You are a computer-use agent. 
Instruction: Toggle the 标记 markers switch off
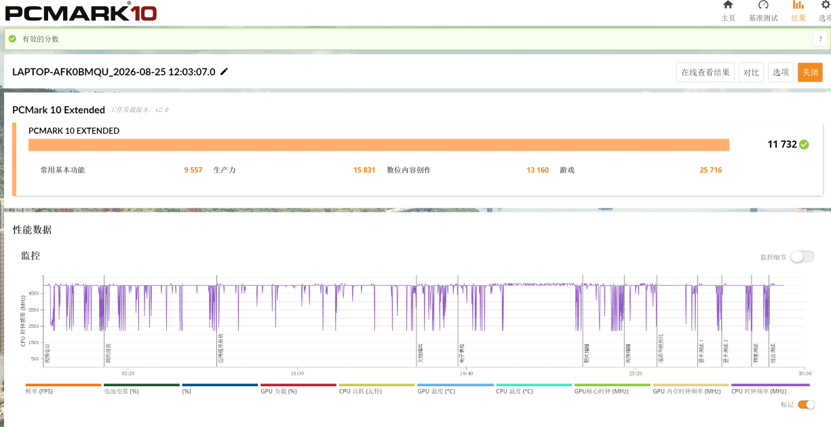click(806, 404)
